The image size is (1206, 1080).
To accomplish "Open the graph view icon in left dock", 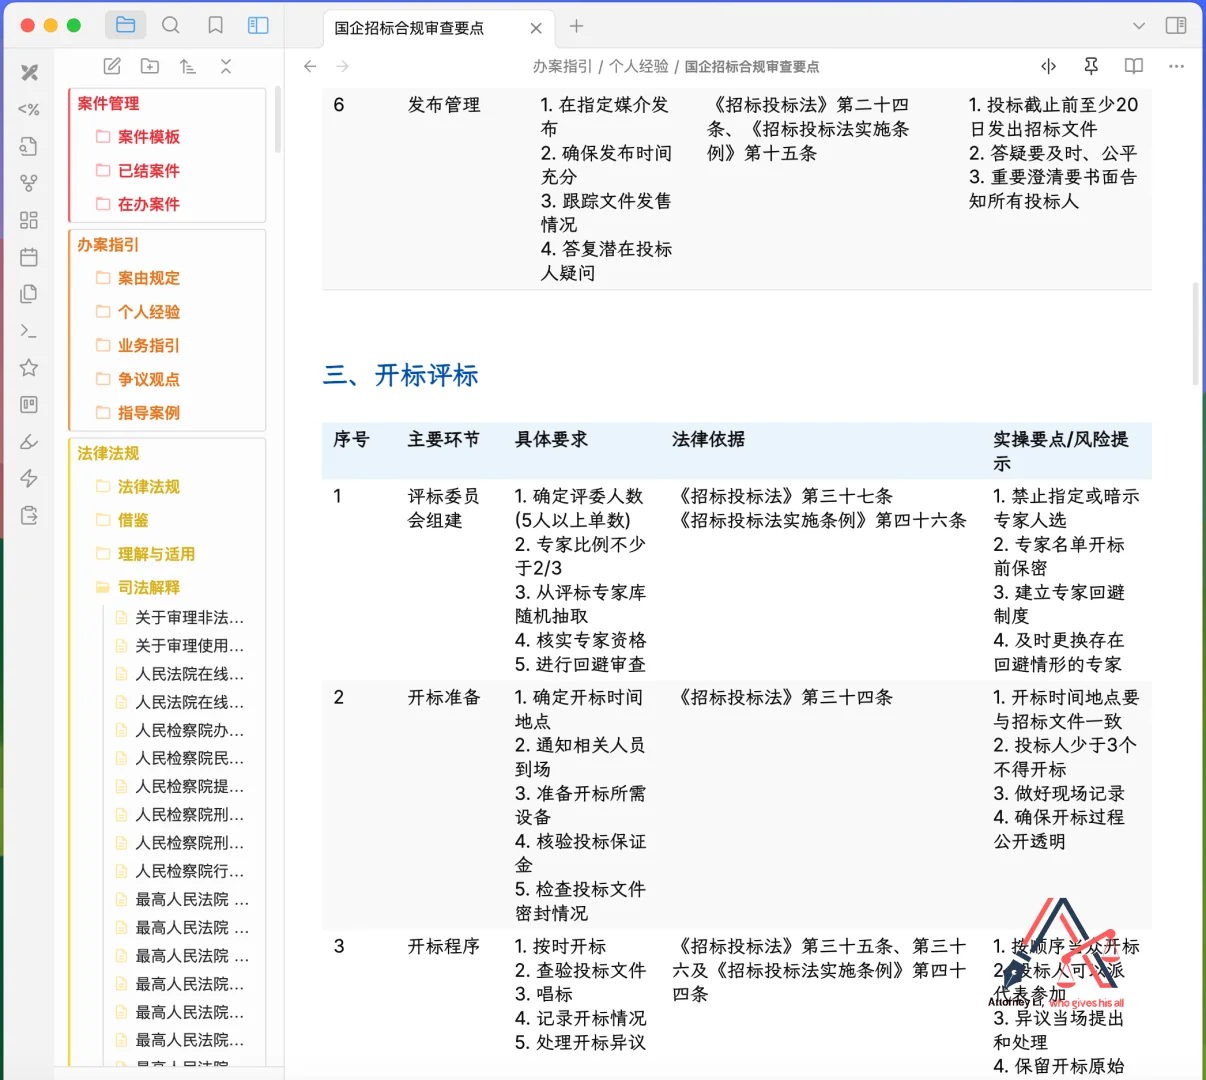I will pos(28,182).
